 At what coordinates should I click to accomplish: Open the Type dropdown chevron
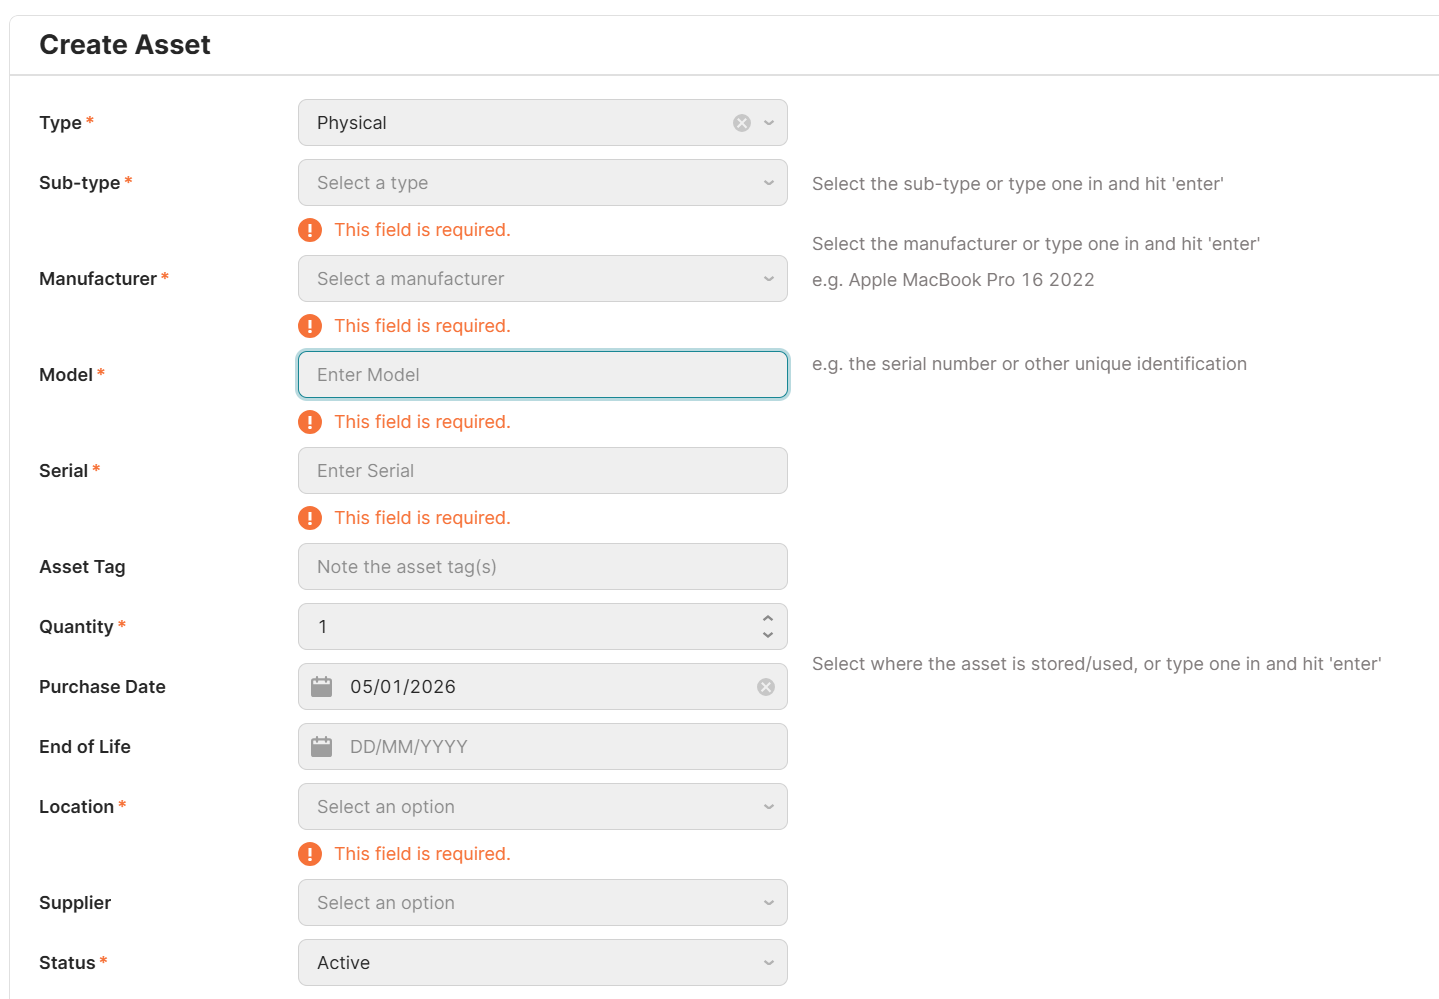tap(769, 123)
